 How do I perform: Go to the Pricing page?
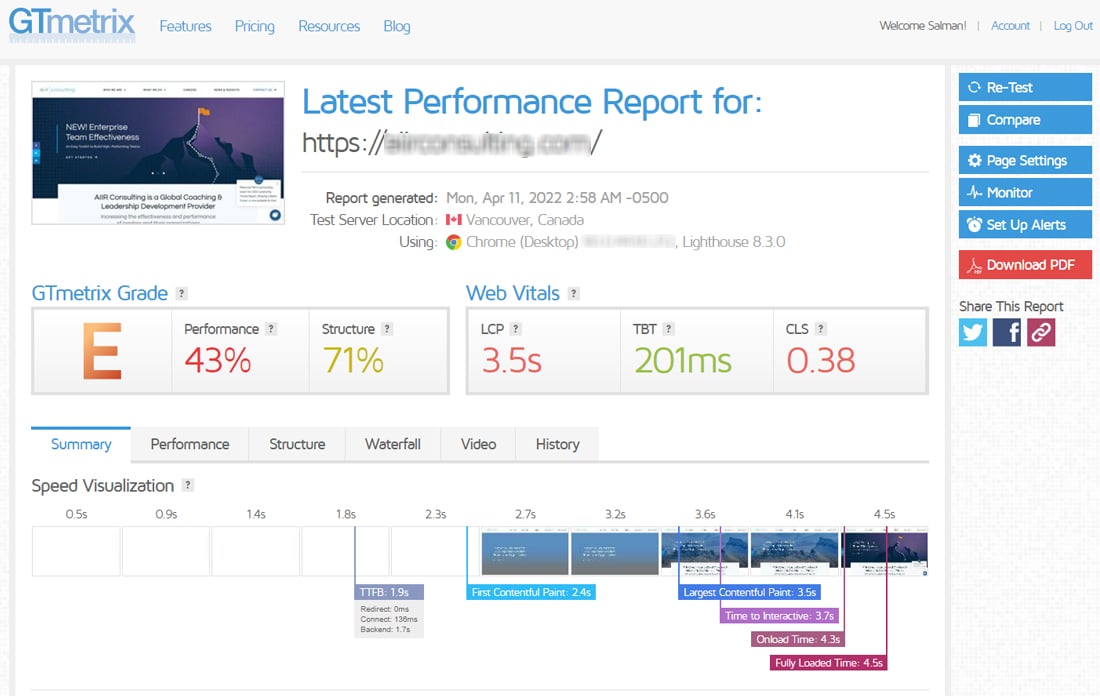[x=254, y=27]
